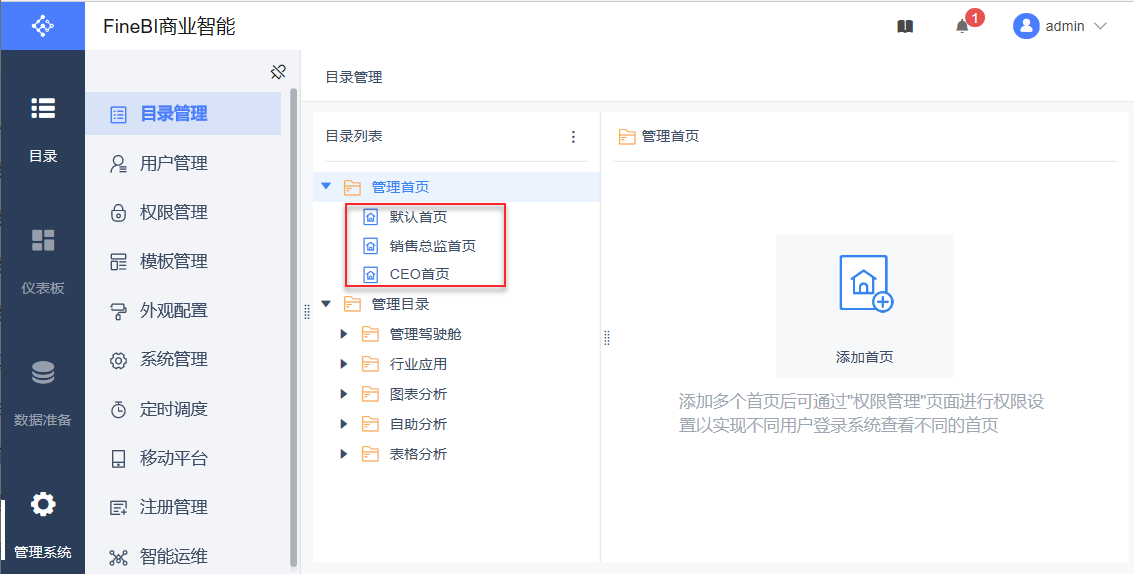Open the notifications bell

(x=962, y=27)
